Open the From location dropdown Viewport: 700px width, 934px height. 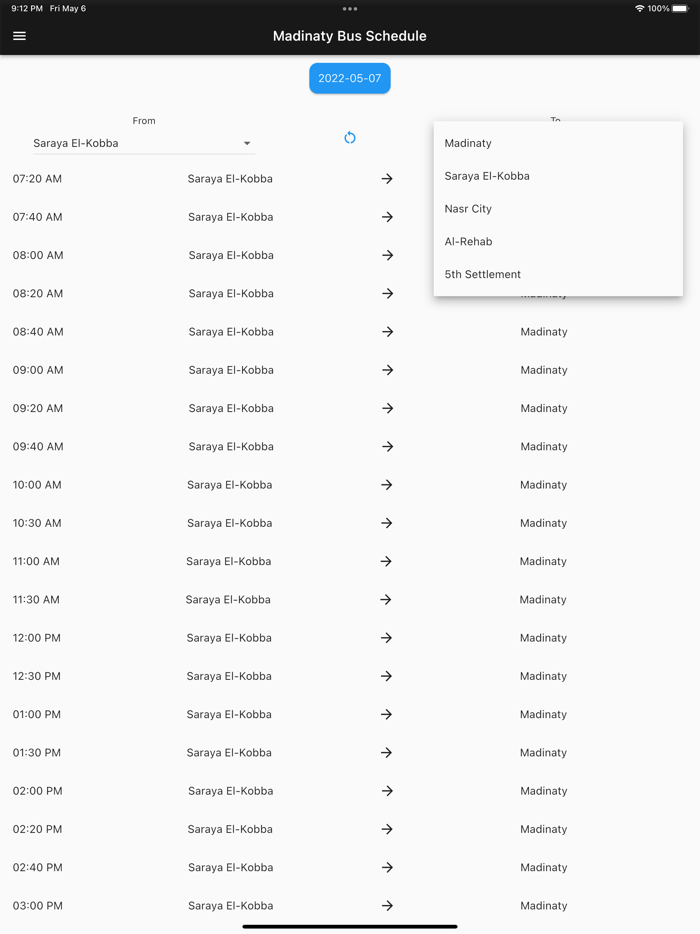246,142
